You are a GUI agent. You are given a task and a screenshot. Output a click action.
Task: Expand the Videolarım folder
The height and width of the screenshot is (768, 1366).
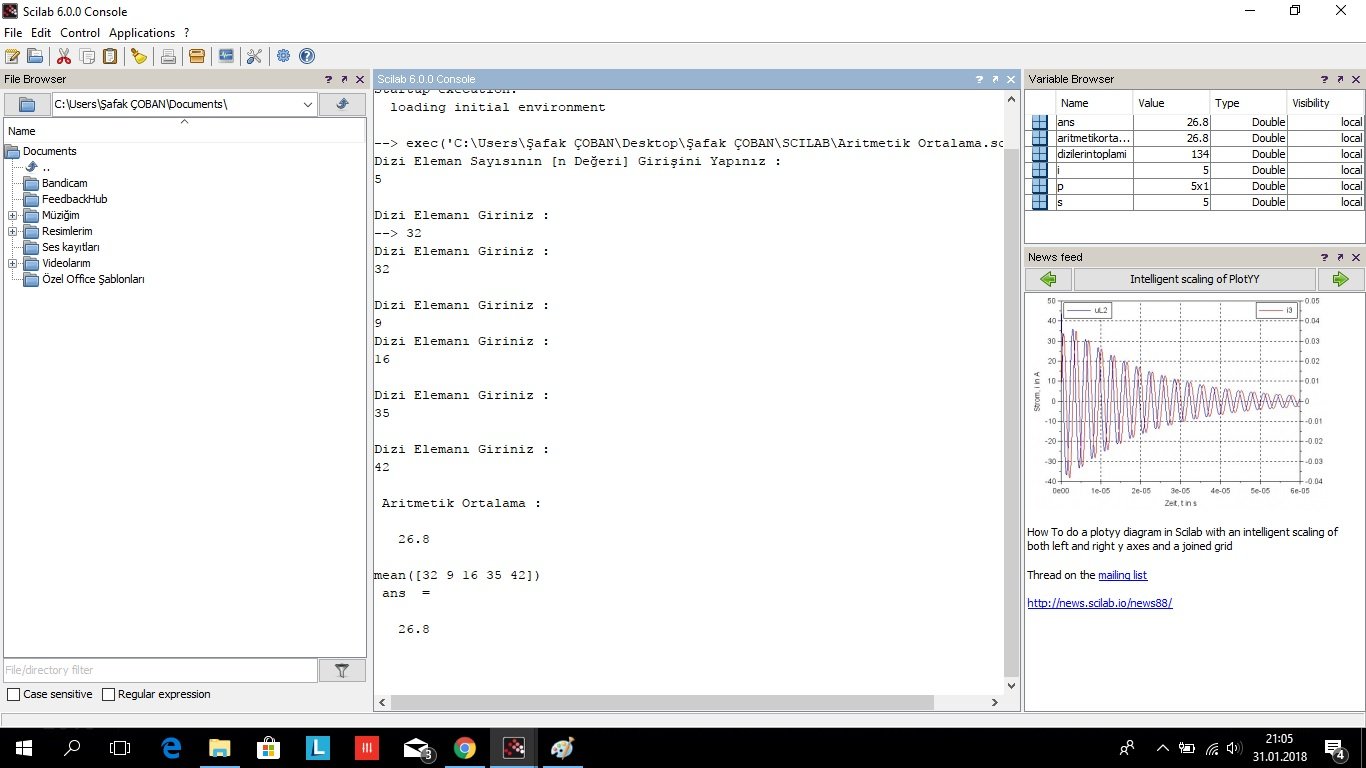pos(12,263)
